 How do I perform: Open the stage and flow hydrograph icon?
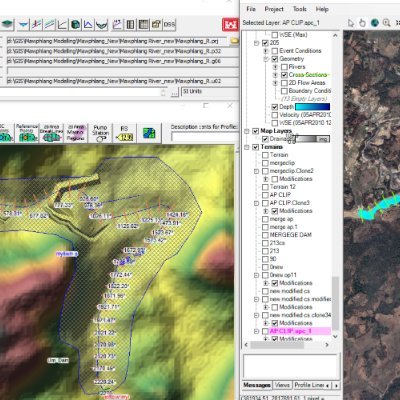tap(88, 24)
